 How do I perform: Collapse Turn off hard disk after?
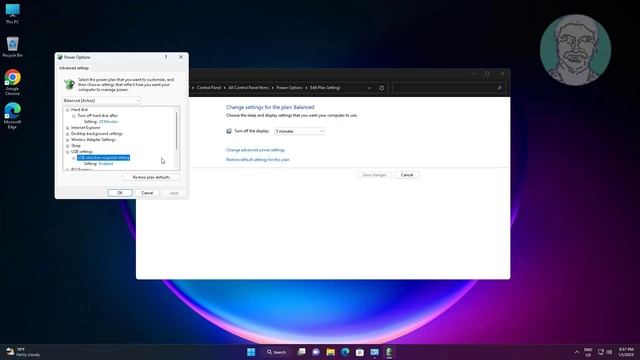pos(74,116)
